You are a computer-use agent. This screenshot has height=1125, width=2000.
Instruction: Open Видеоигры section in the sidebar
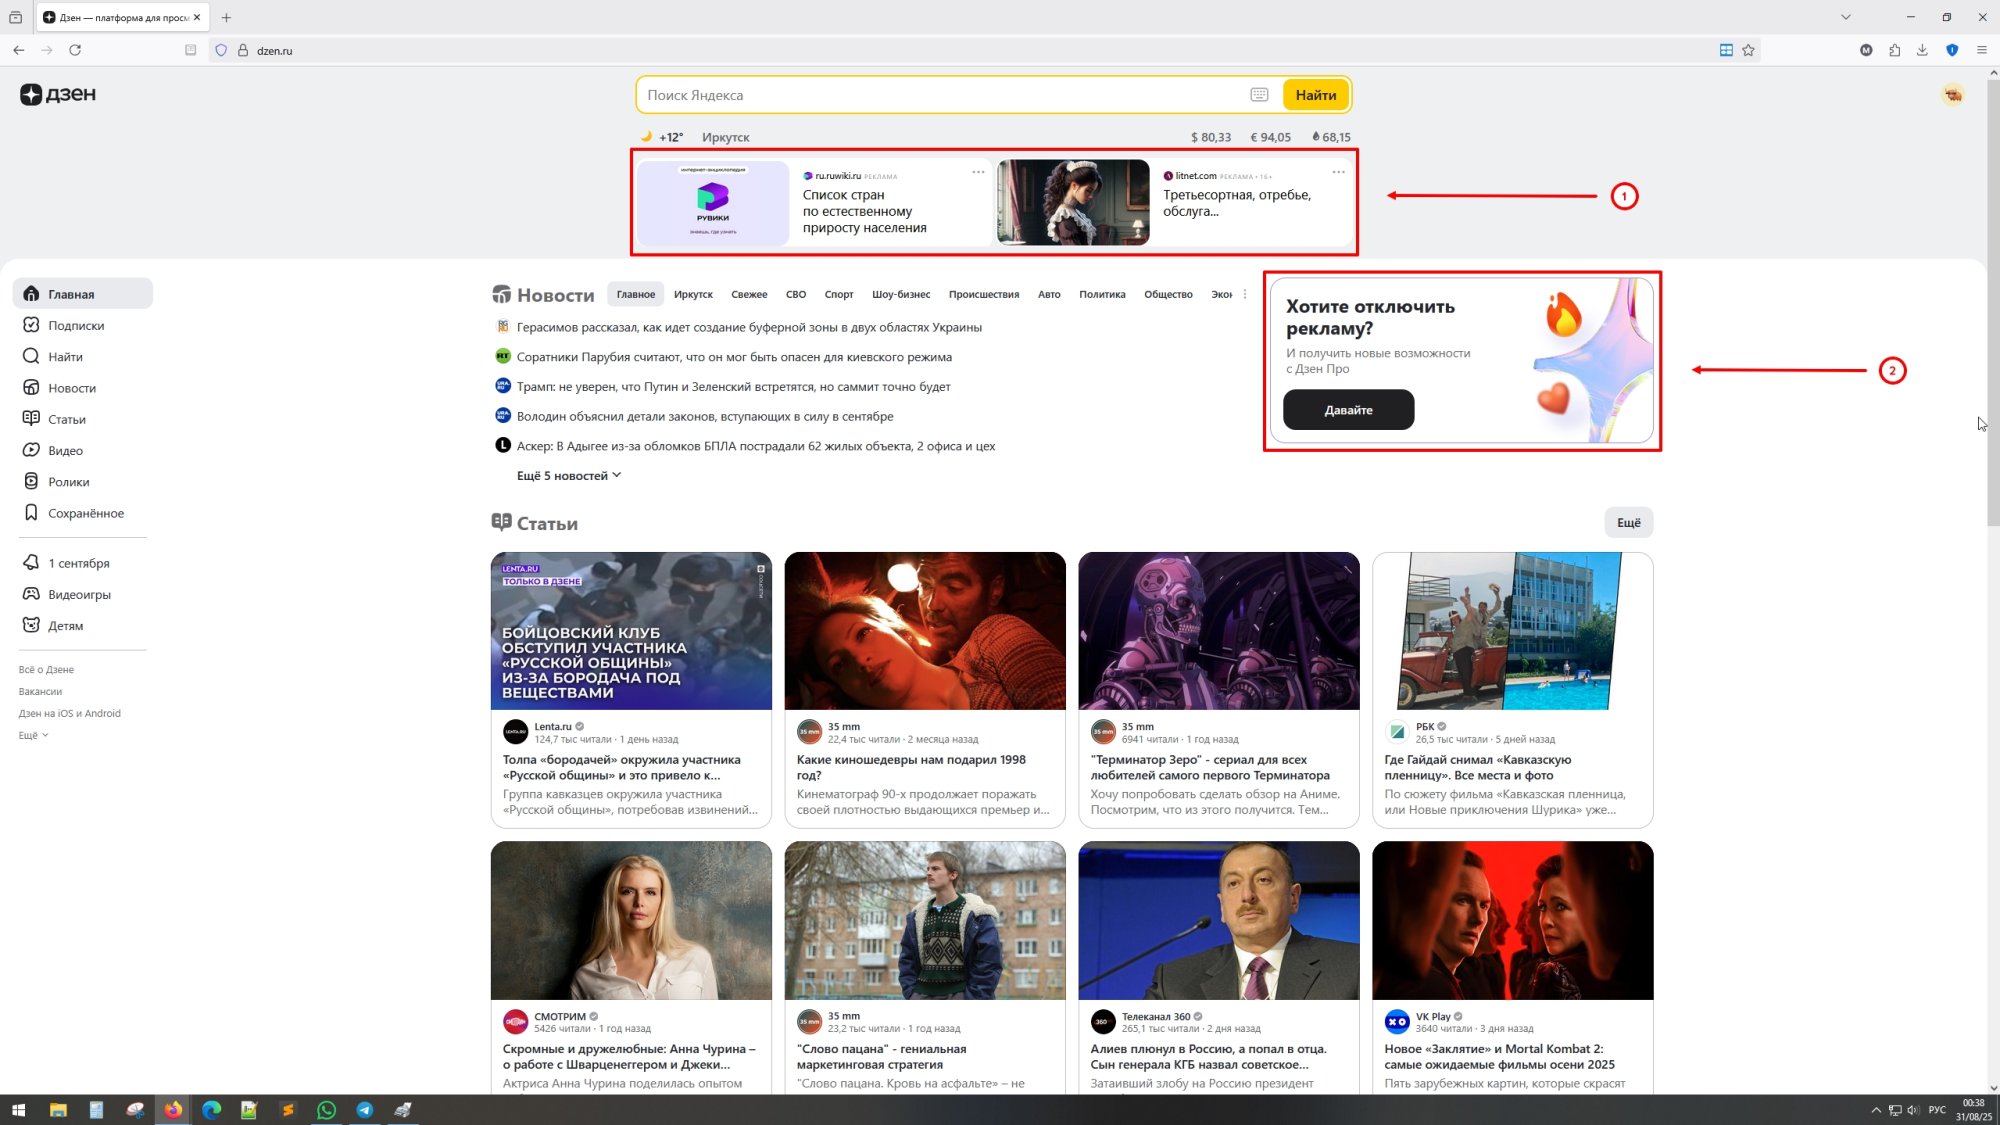click(x=80, y=594)
